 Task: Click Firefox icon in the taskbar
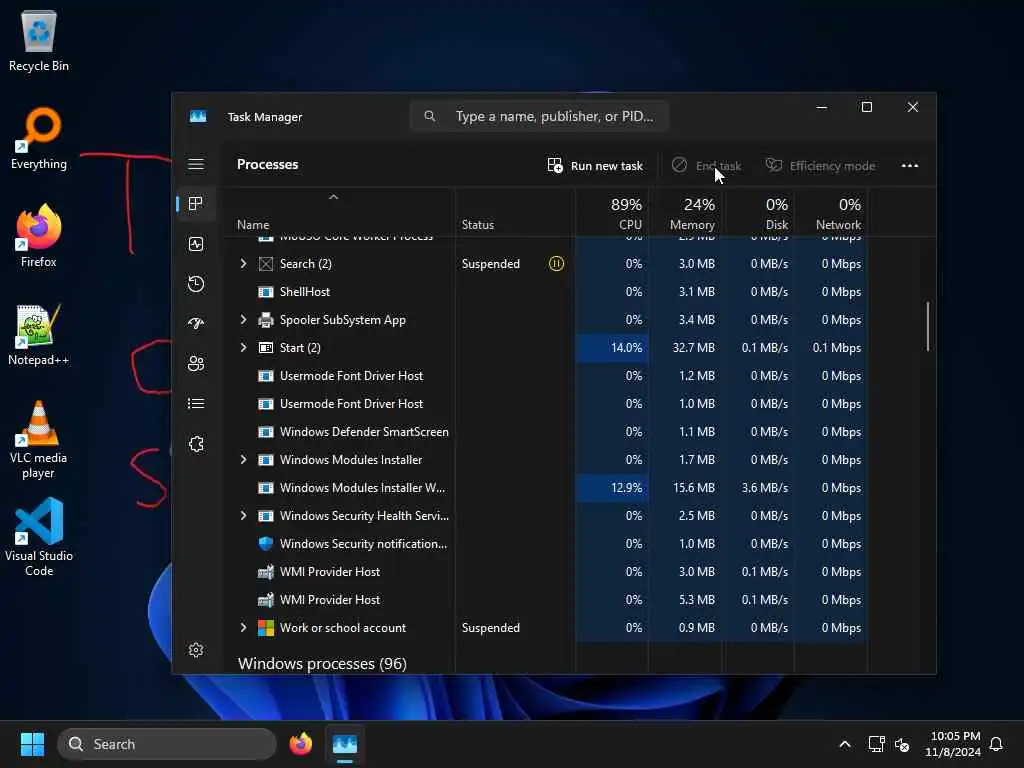click(301, 744)
